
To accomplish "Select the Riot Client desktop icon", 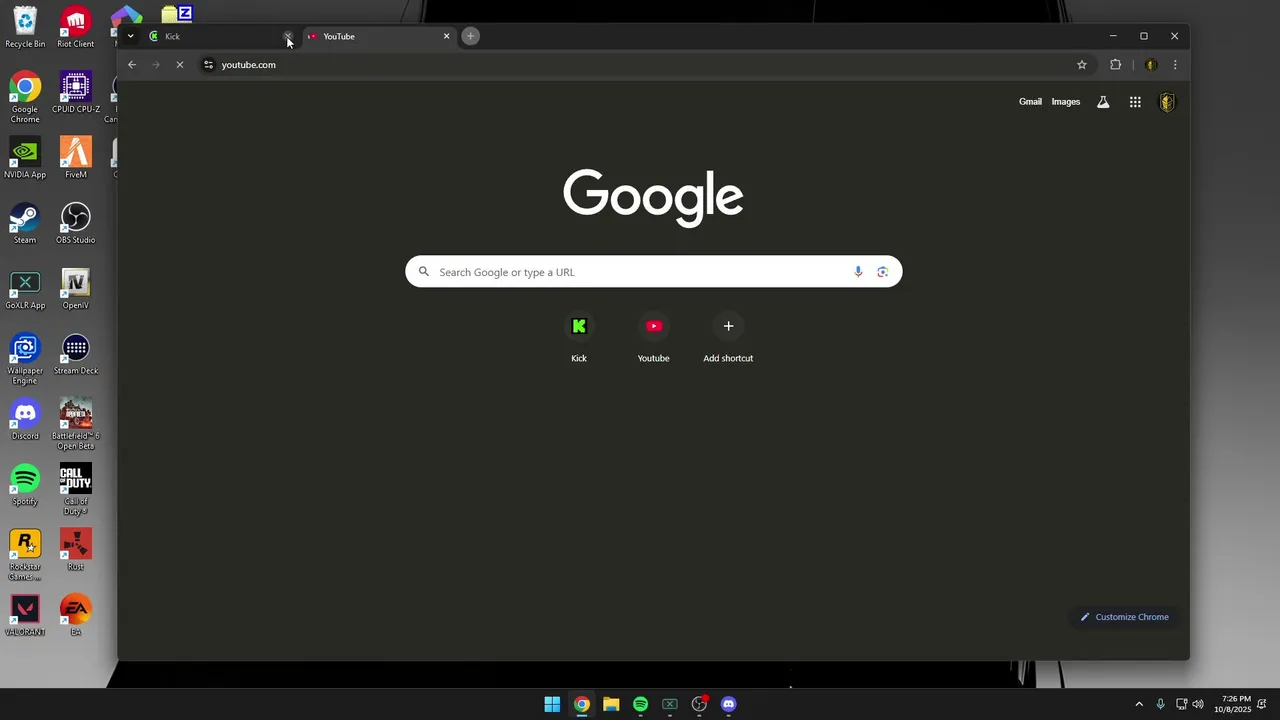I will click(x=76, y=28).
